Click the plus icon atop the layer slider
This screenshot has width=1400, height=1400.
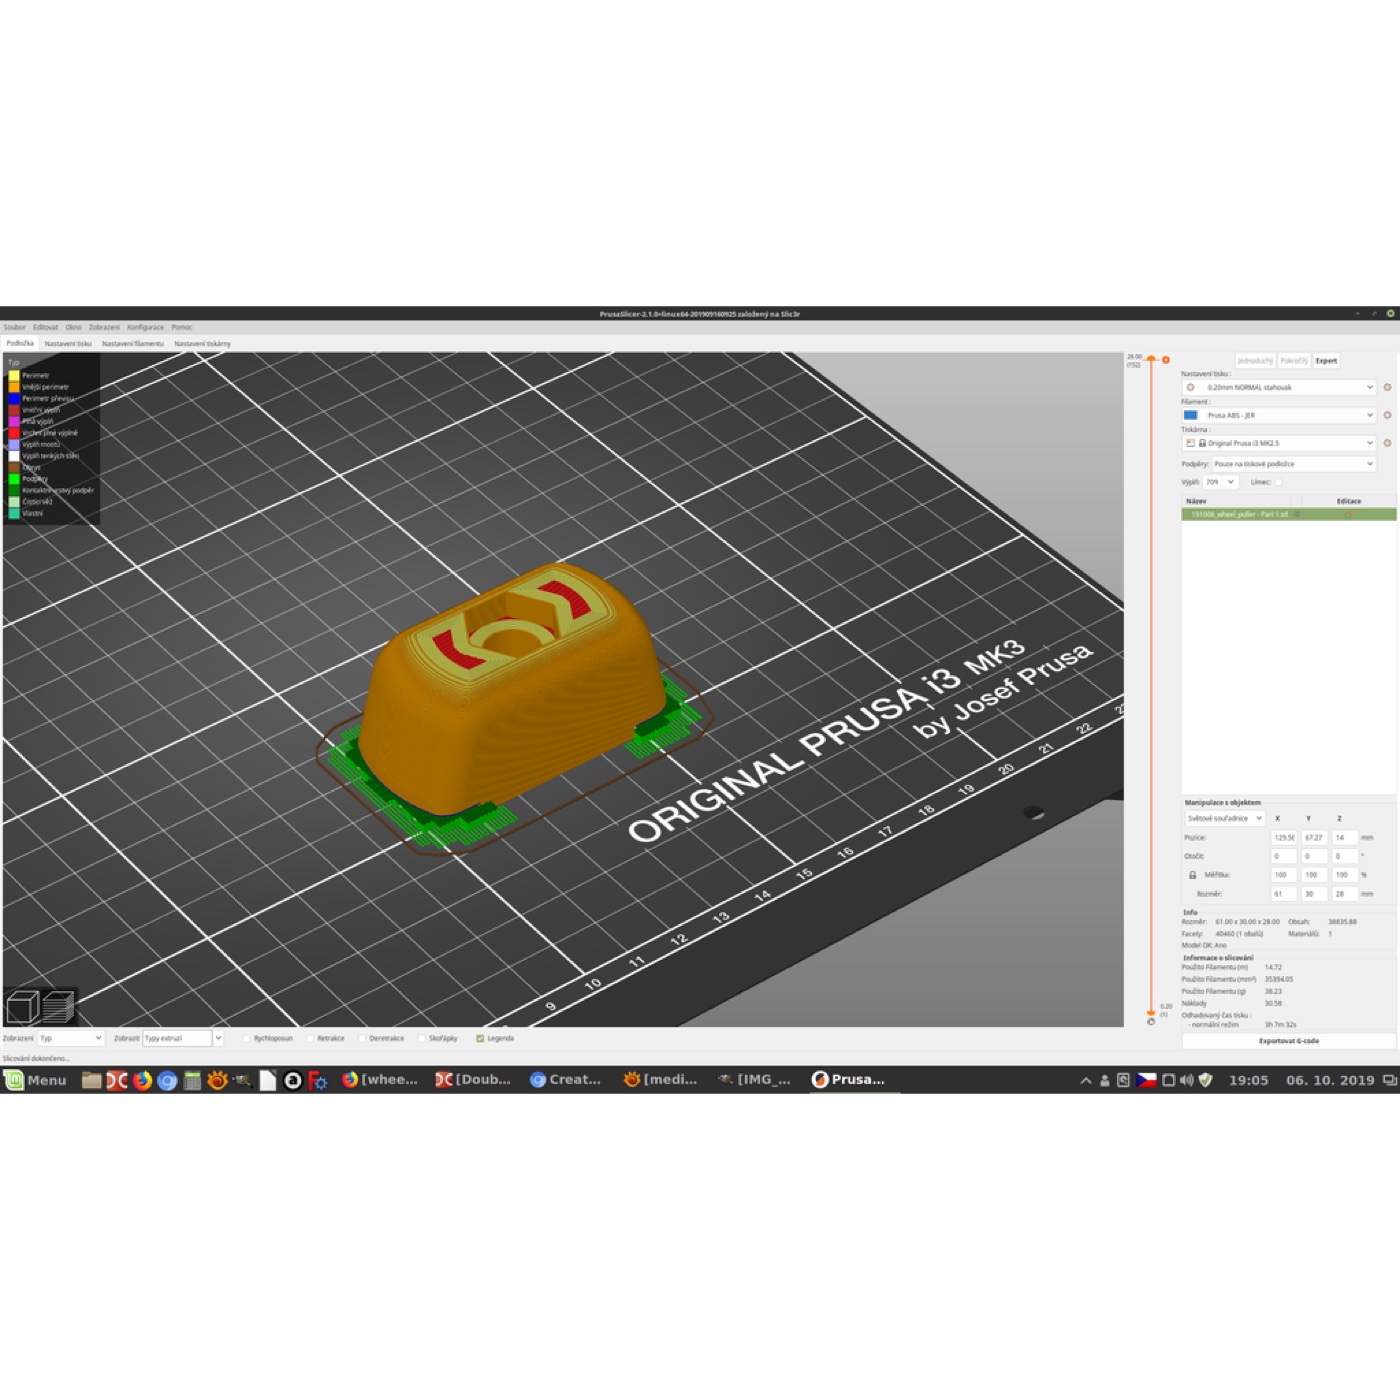click(1165, 360)
